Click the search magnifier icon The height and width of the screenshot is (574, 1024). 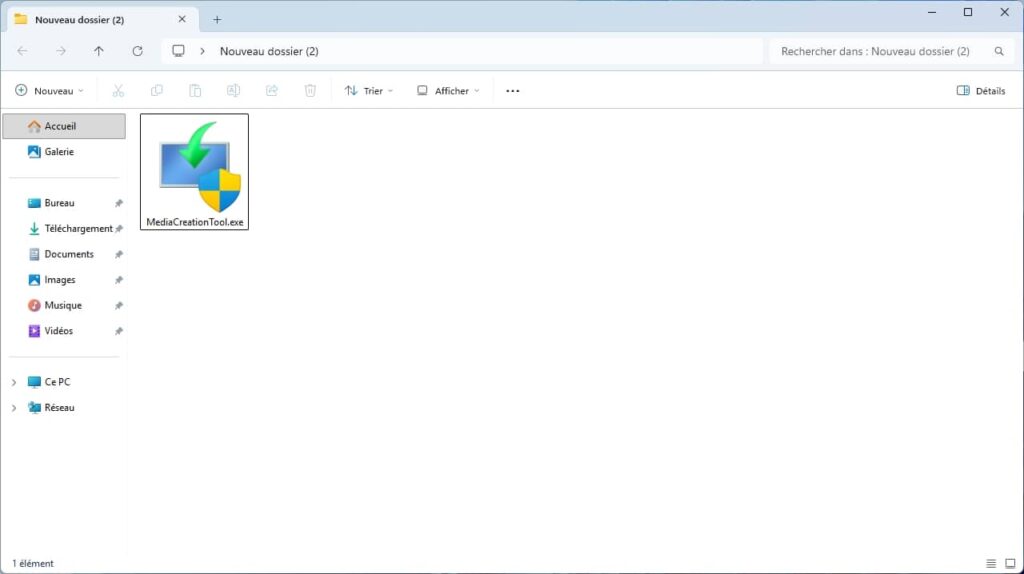coord(999,51)
